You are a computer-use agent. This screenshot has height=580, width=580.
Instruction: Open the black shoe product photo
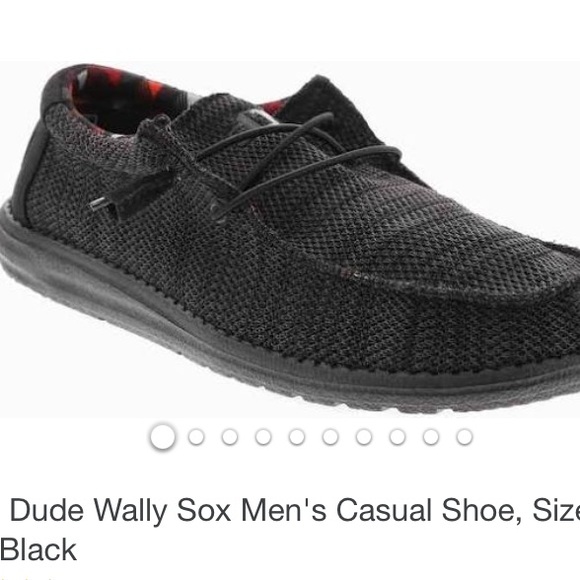(x=290, y=240)
